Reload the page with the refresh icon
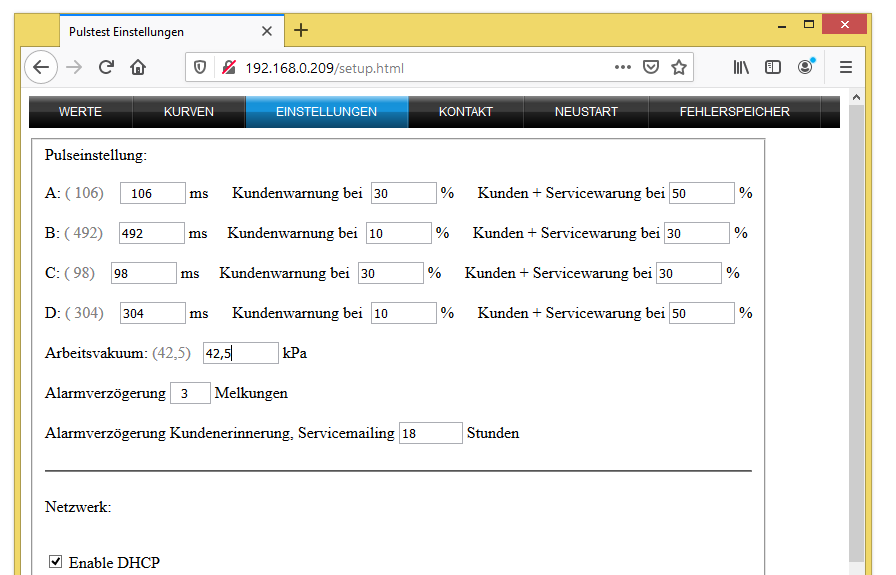 (x=106, y=67)
